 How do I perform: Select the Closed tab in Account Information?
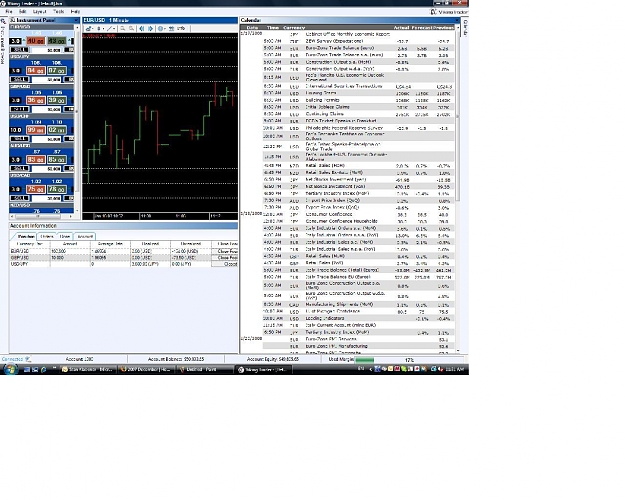(65, 236)
